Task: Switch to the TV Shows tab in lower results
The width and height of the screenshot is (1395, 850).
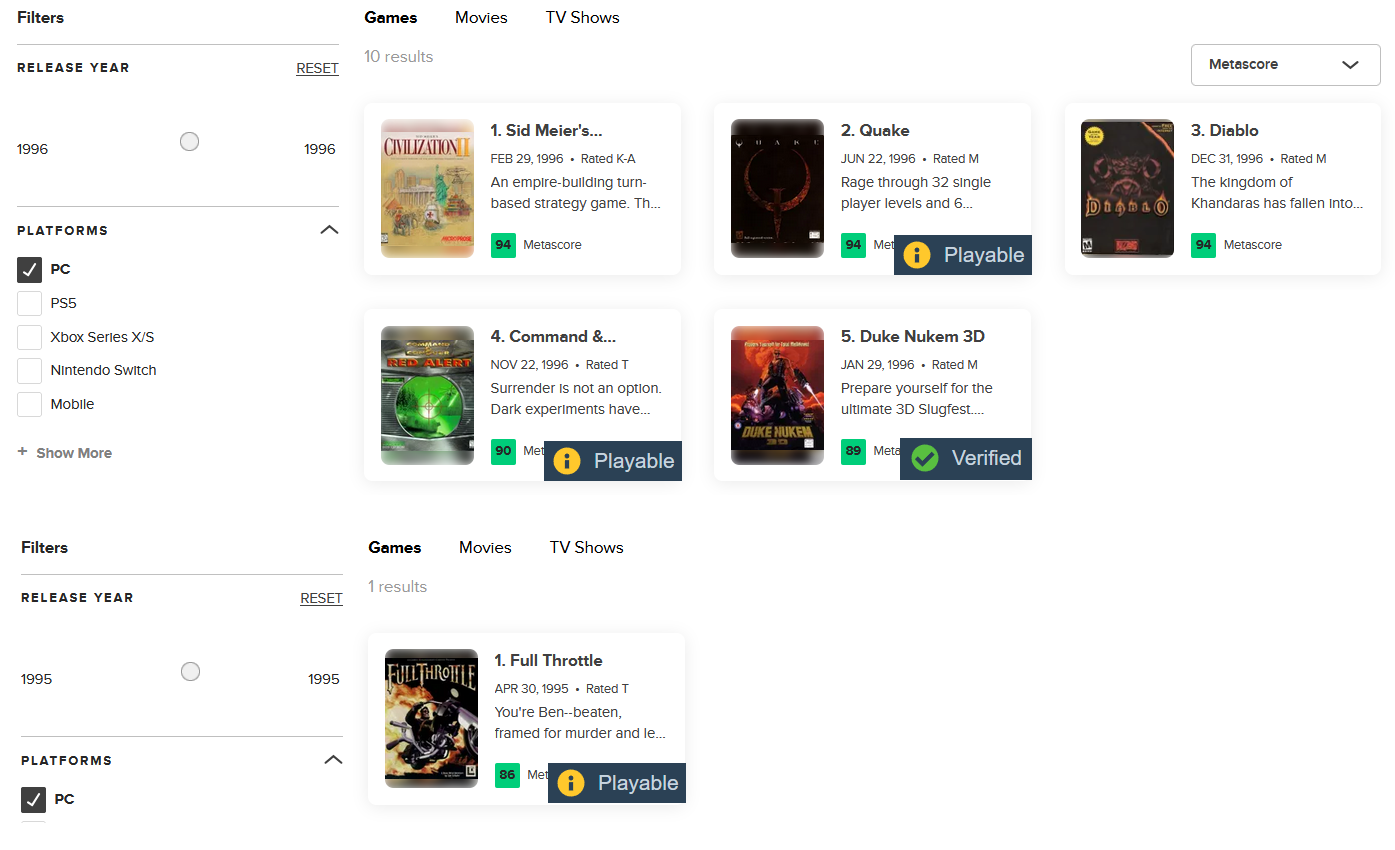Action: [x=586, y=548]
